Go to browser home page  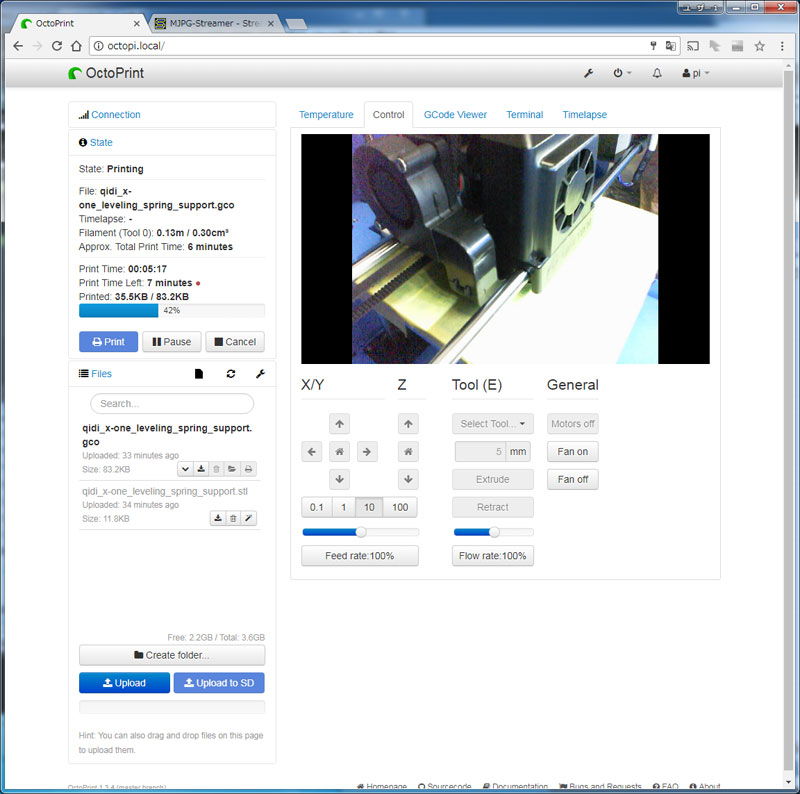[x=76, y=46]
